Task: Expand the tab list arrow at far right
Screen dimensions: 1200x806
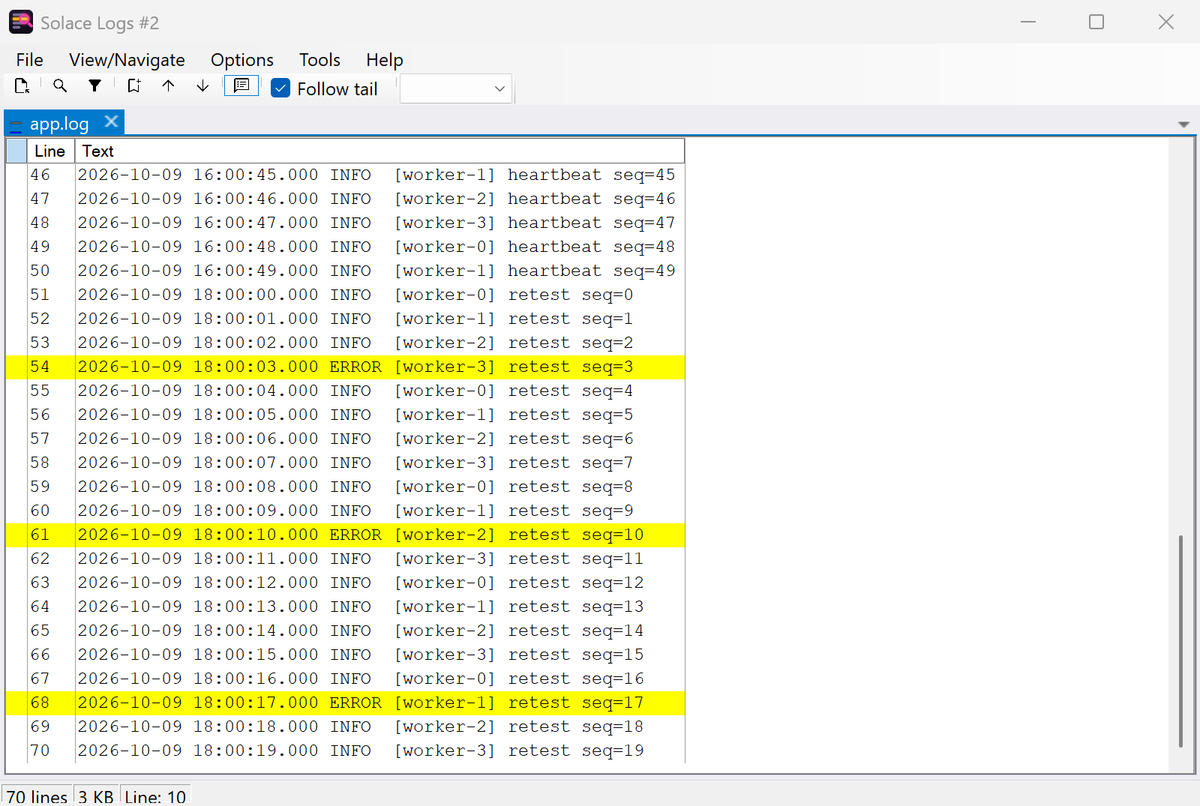Action: click(1184, 125)
